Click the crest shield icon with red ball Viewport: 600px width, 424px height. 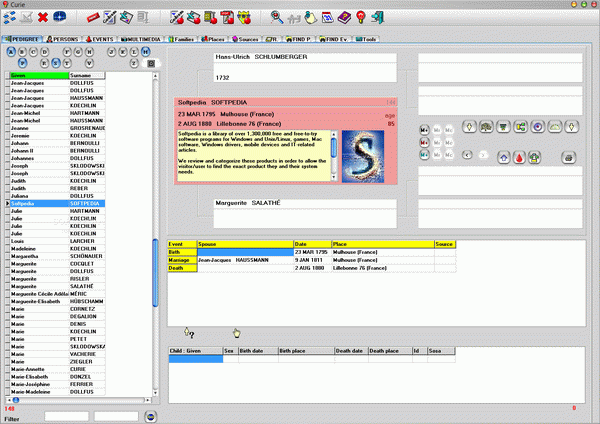pos(244,18)
